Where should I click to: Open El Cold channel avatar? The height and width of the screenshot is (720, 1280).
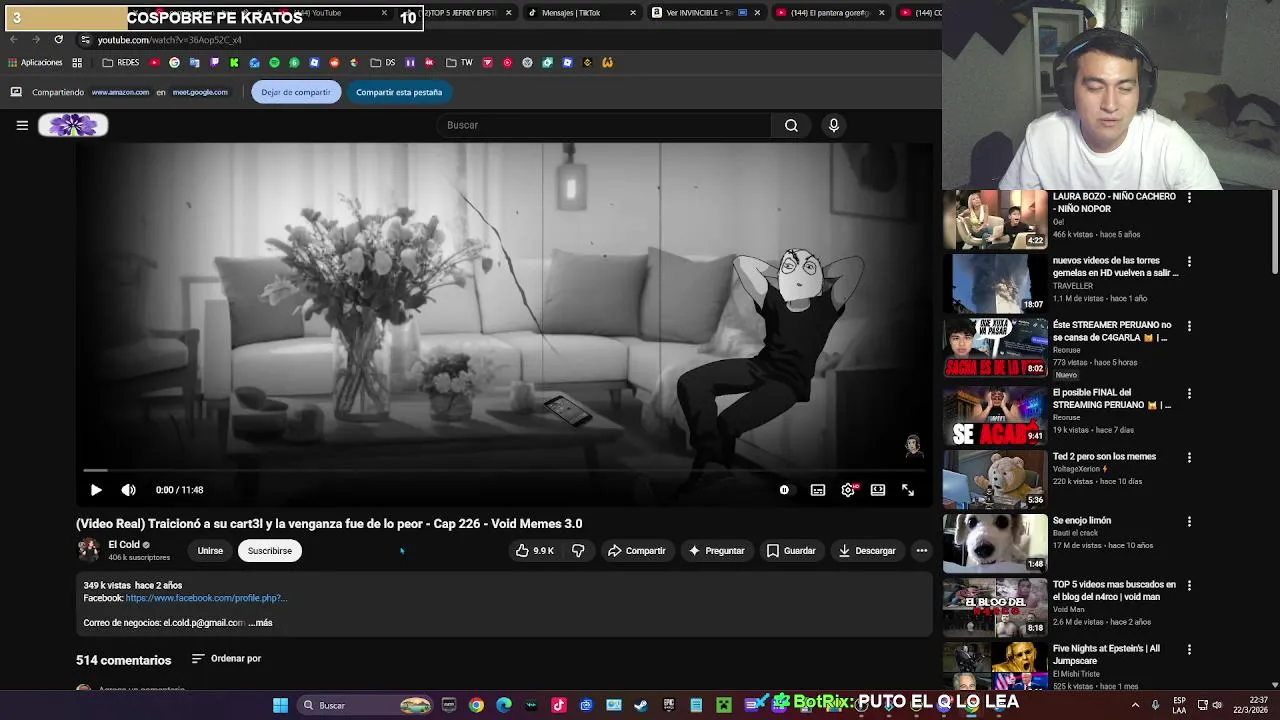pos(88,550)
